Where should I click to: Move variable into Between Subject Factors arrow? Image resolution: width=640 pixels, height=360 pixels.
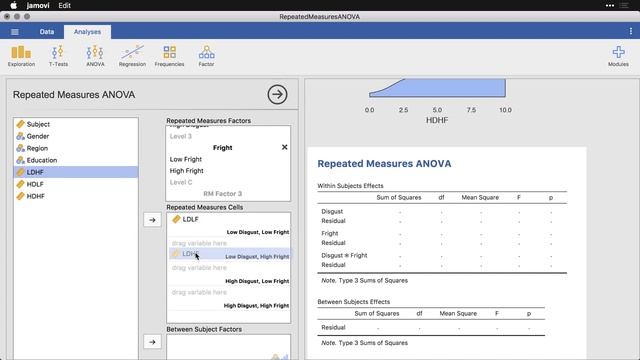coord(152,342)
